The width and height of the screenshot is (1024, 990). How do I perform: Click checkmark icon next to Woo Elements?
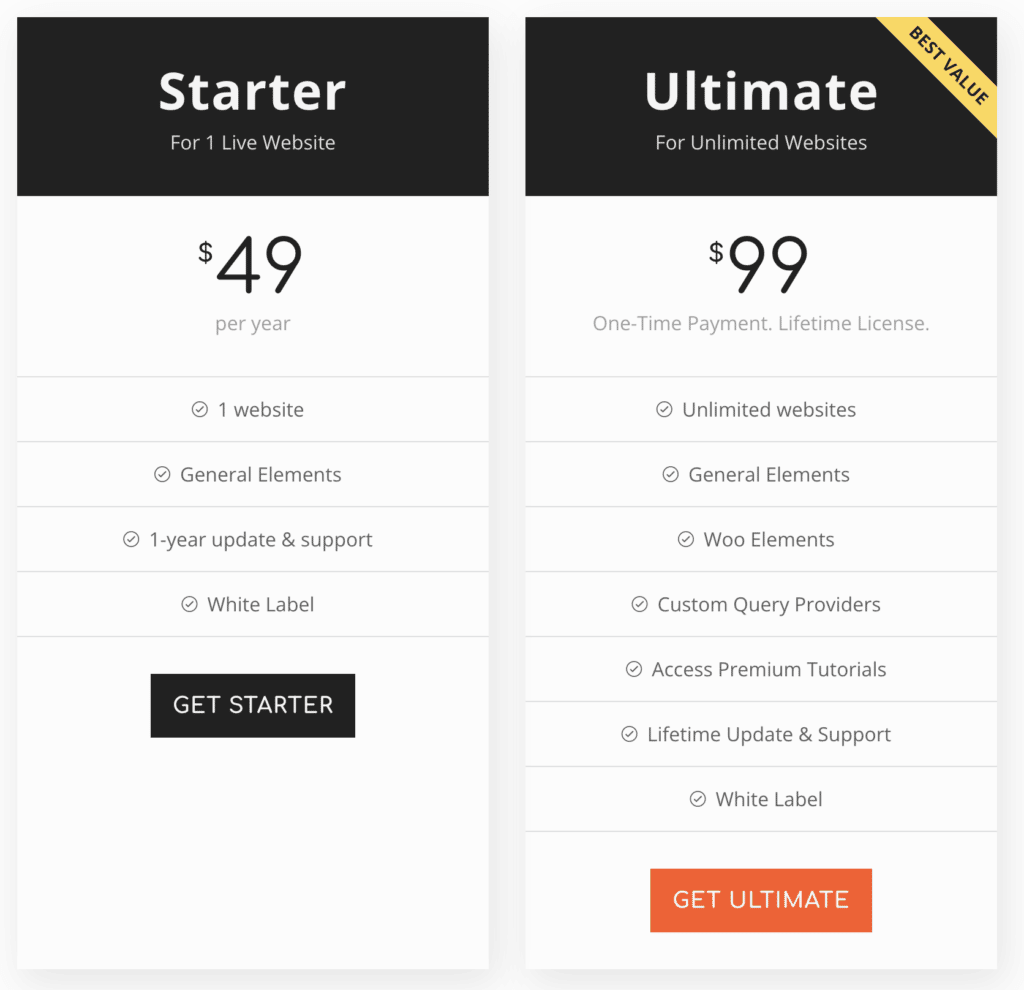point(686,539)
